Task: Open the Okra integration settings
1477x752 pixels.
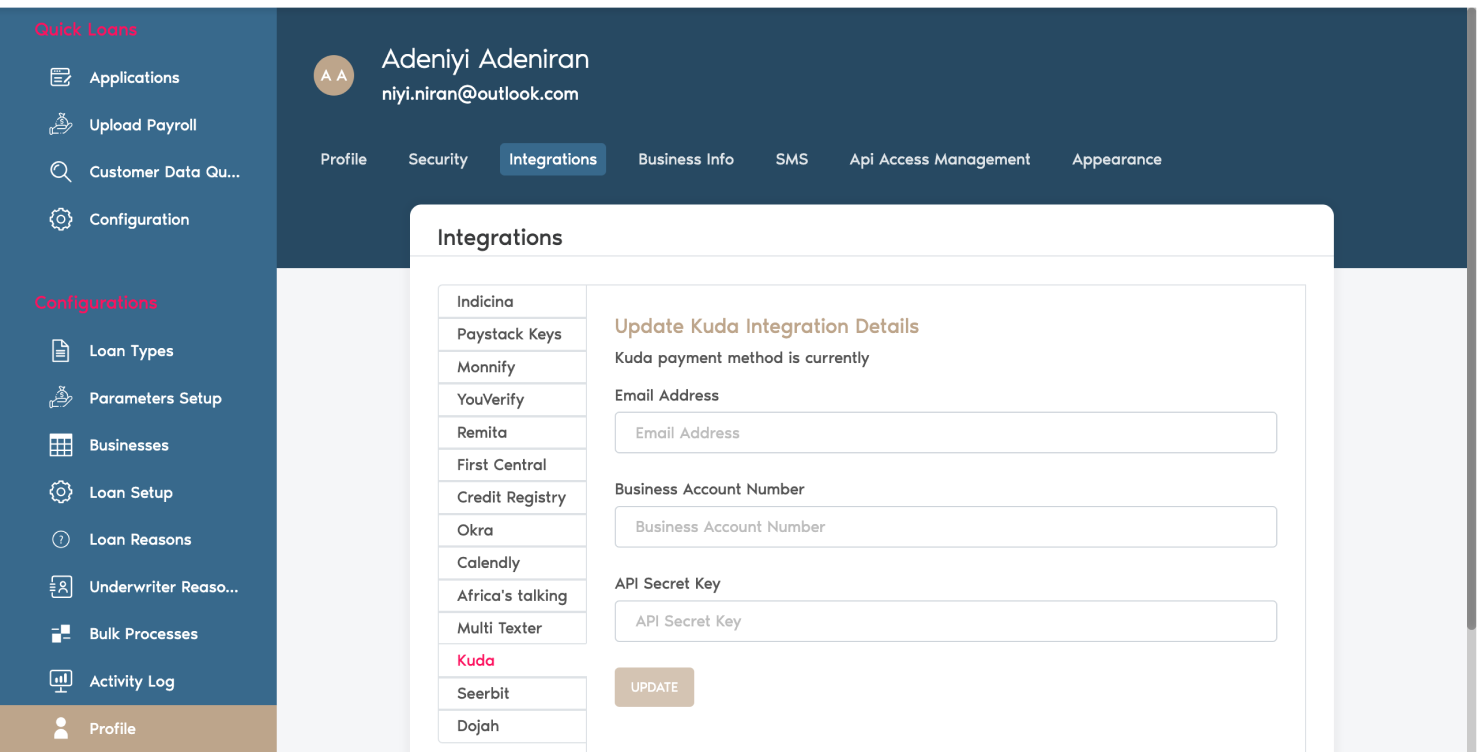Action: tap(512, 529)
